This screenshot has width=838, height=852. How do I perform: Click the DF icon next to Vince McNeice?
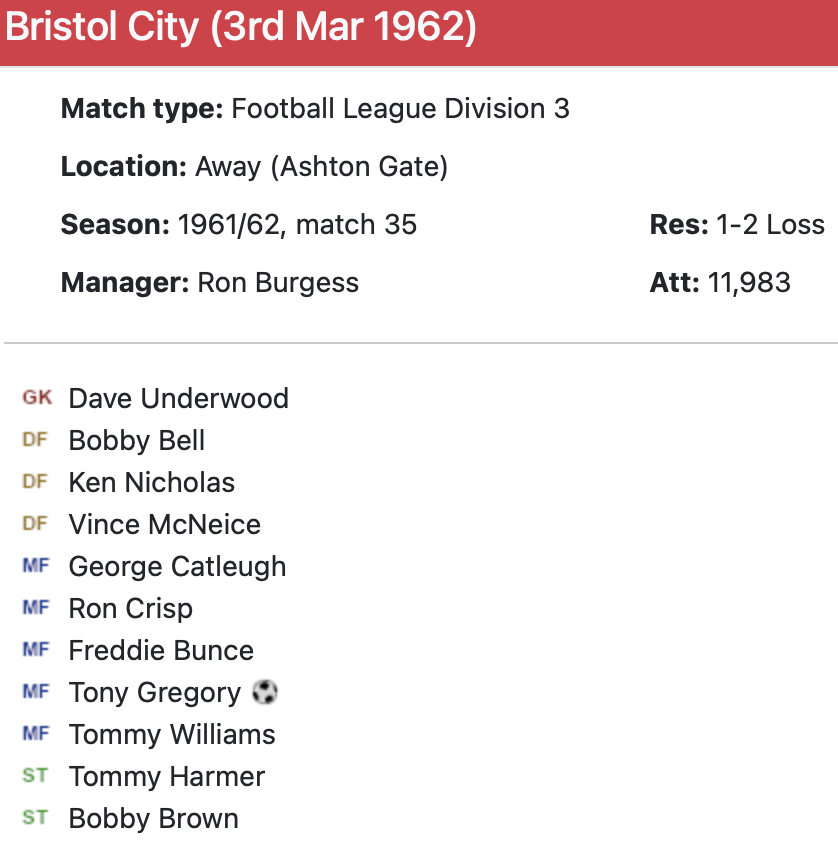coord(35,524)
